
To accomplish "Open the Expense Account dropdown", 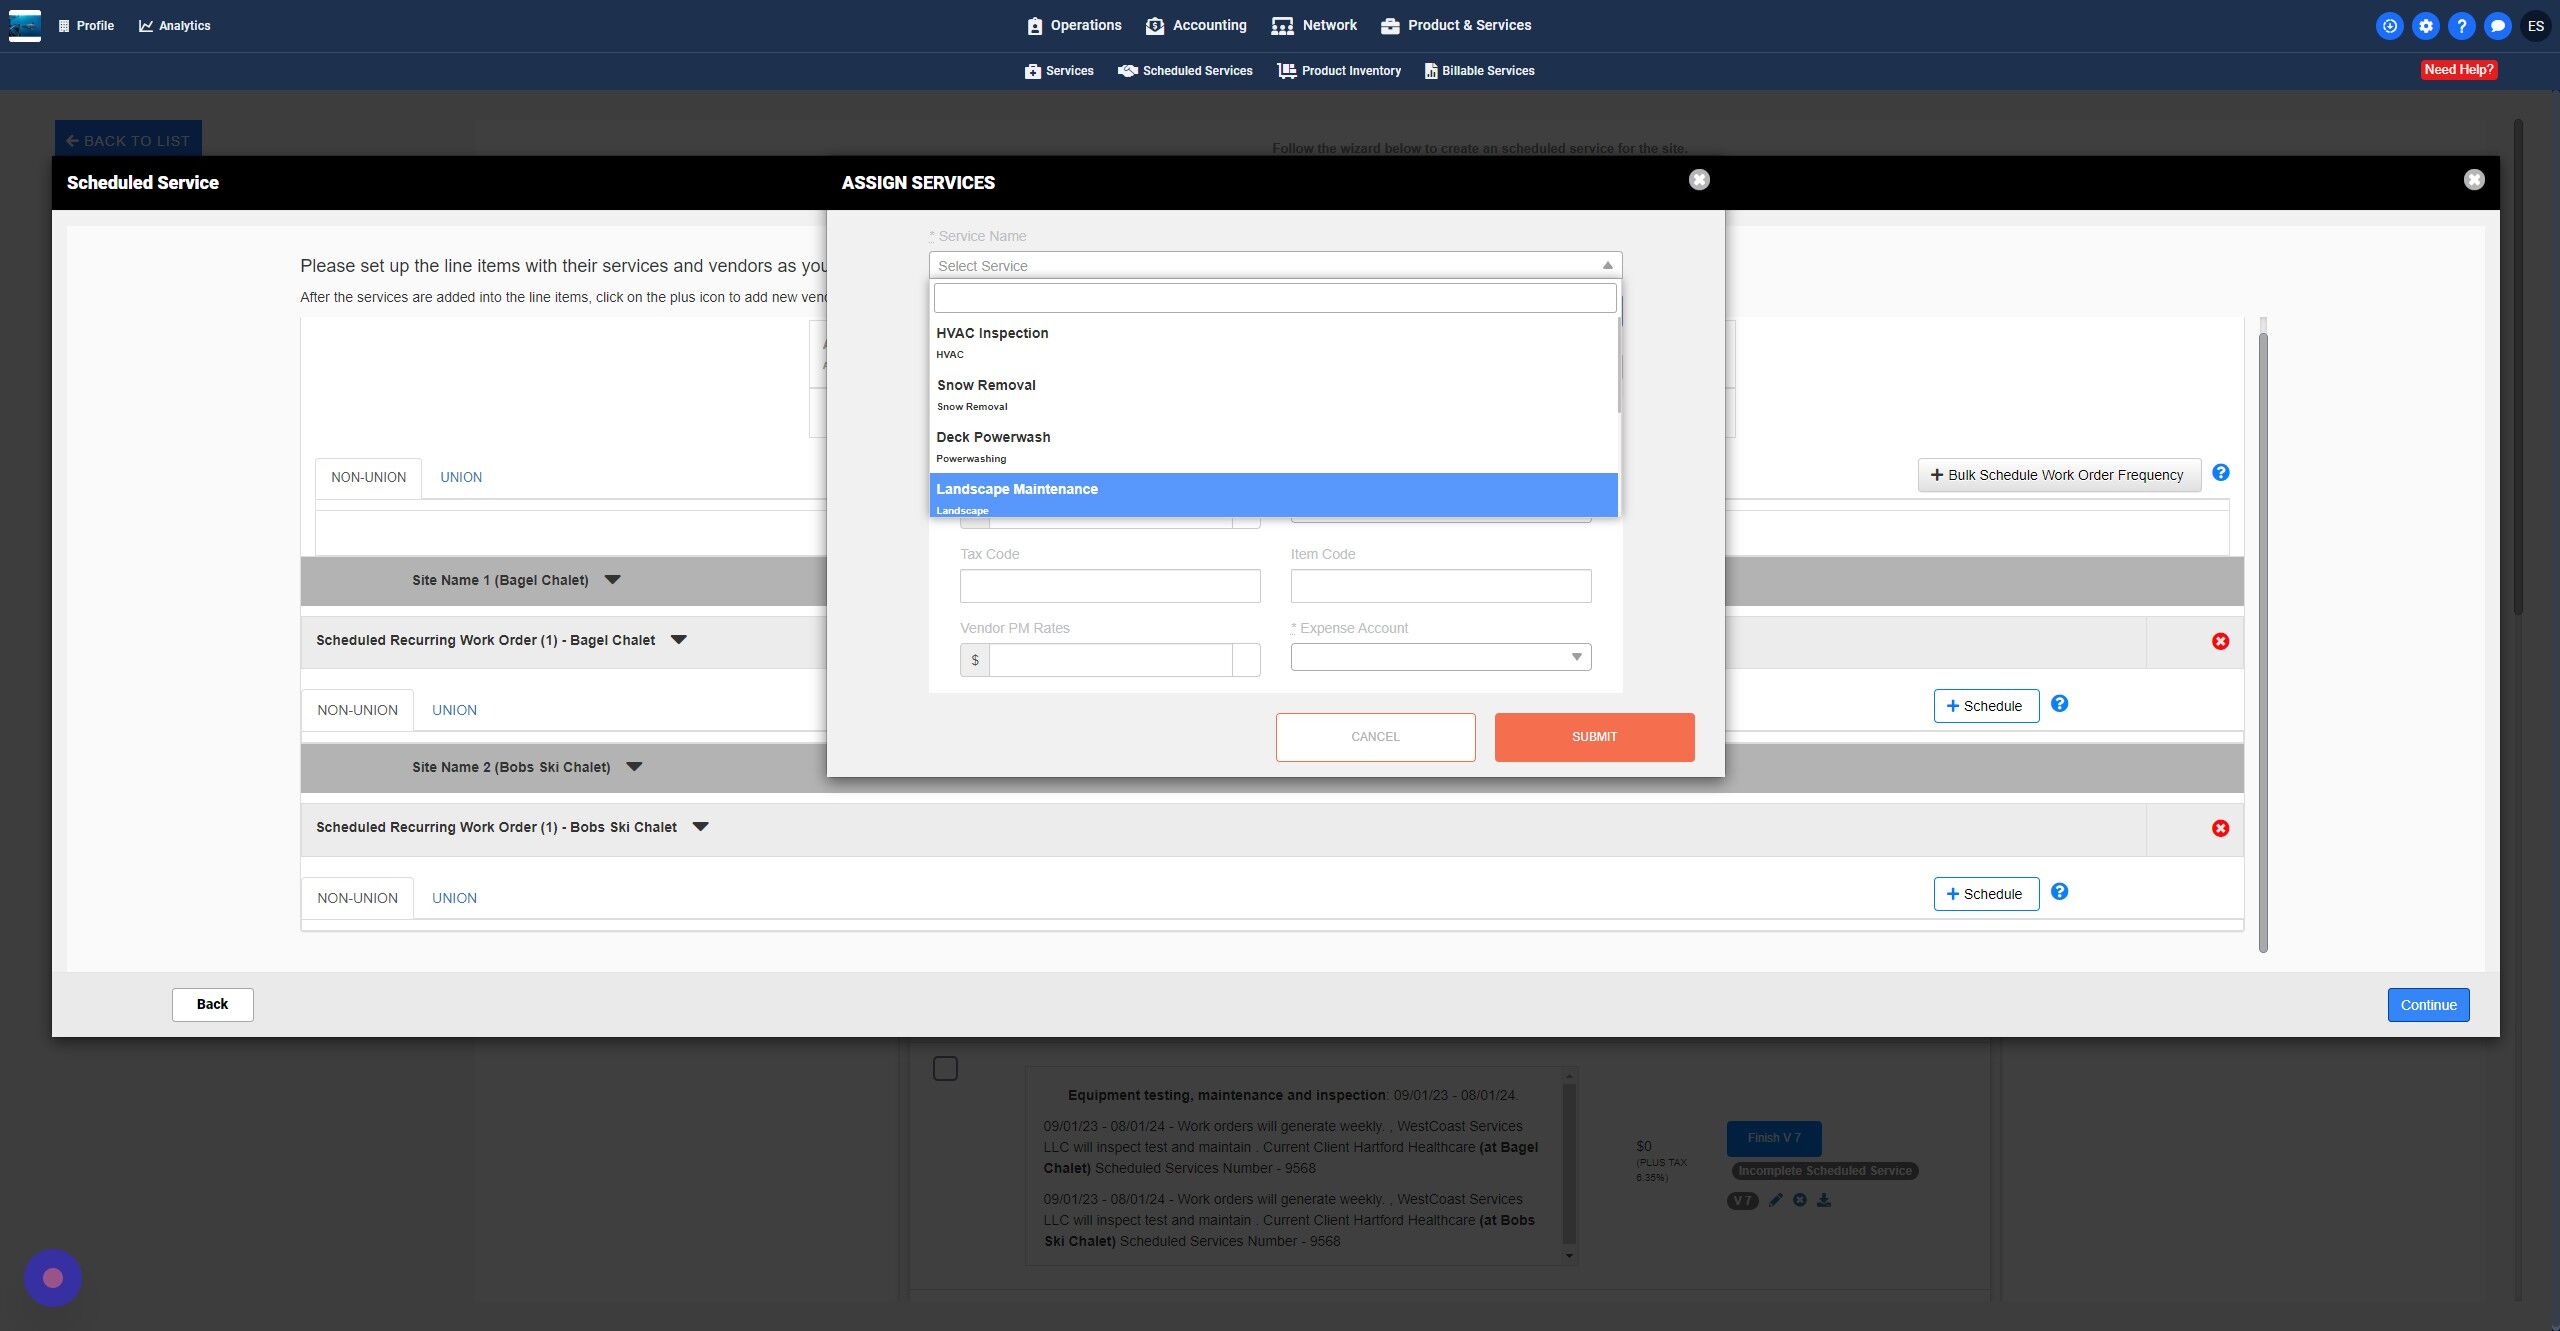I will pyautogui.click(x=1440, y=657).
